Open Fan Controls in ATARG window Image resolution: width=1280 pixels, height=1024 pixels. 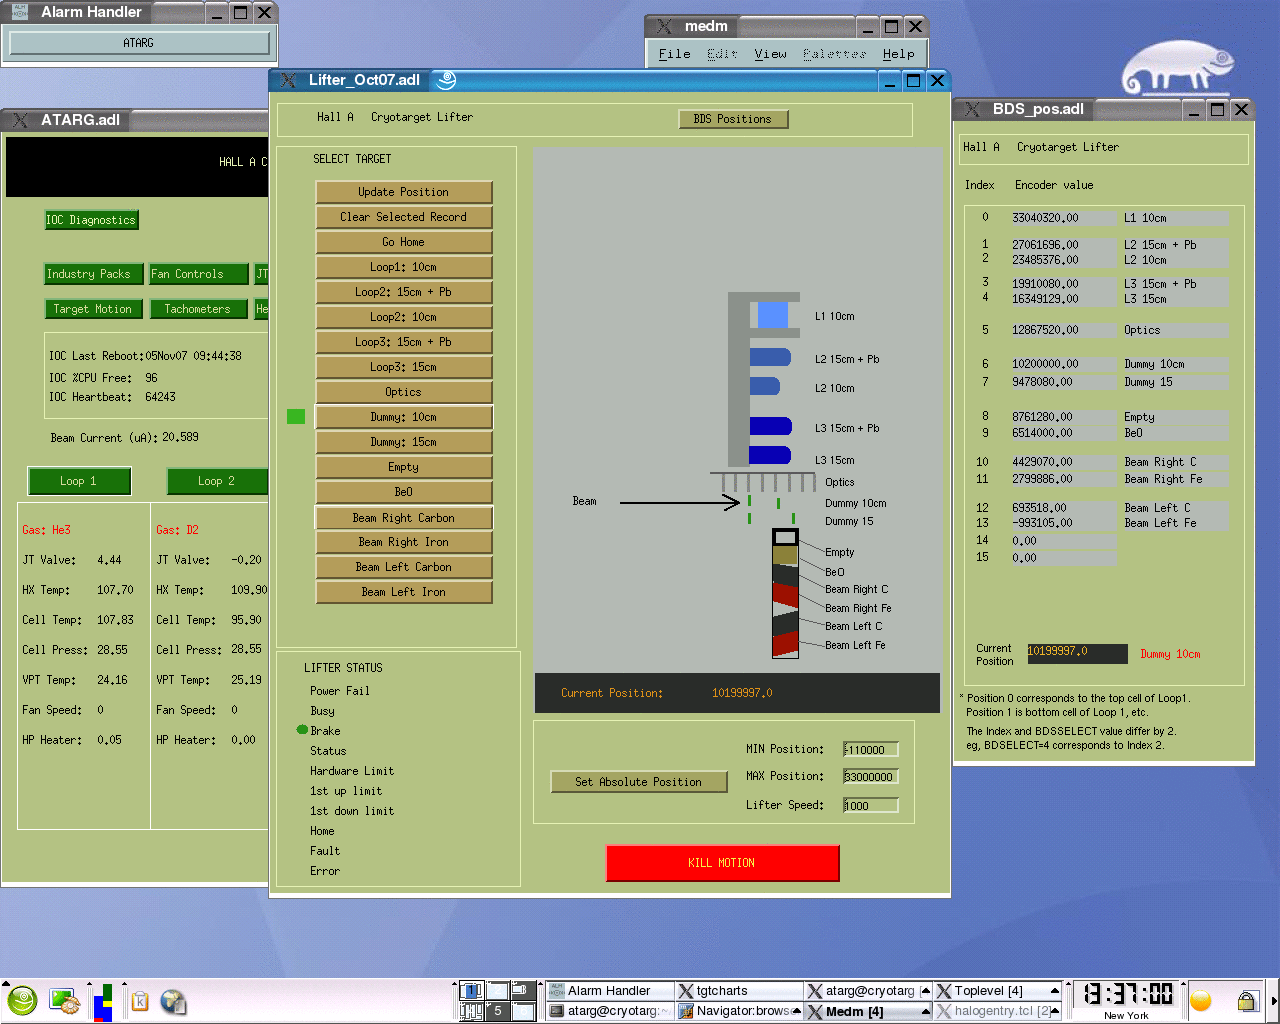point(199,274)
